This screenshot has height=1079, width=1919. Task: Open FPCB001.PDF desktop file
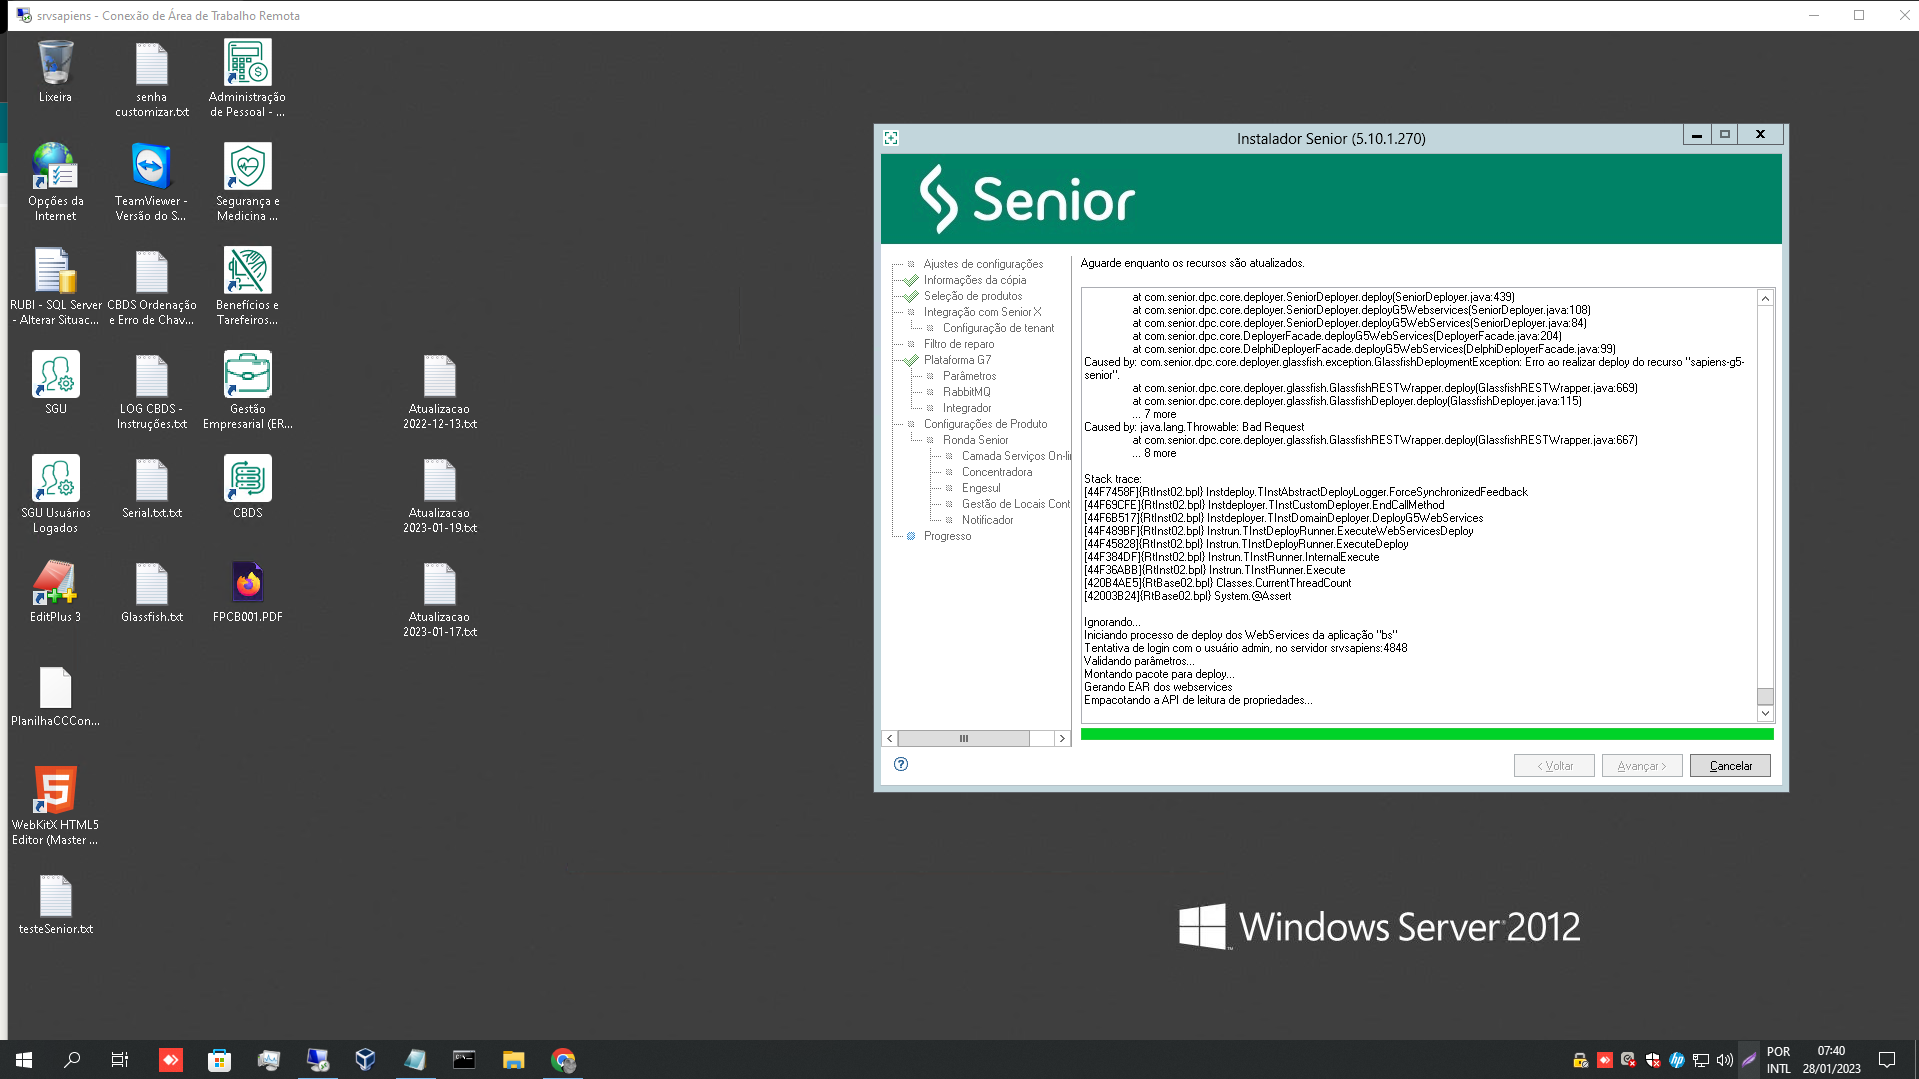(x=247, y=591)
